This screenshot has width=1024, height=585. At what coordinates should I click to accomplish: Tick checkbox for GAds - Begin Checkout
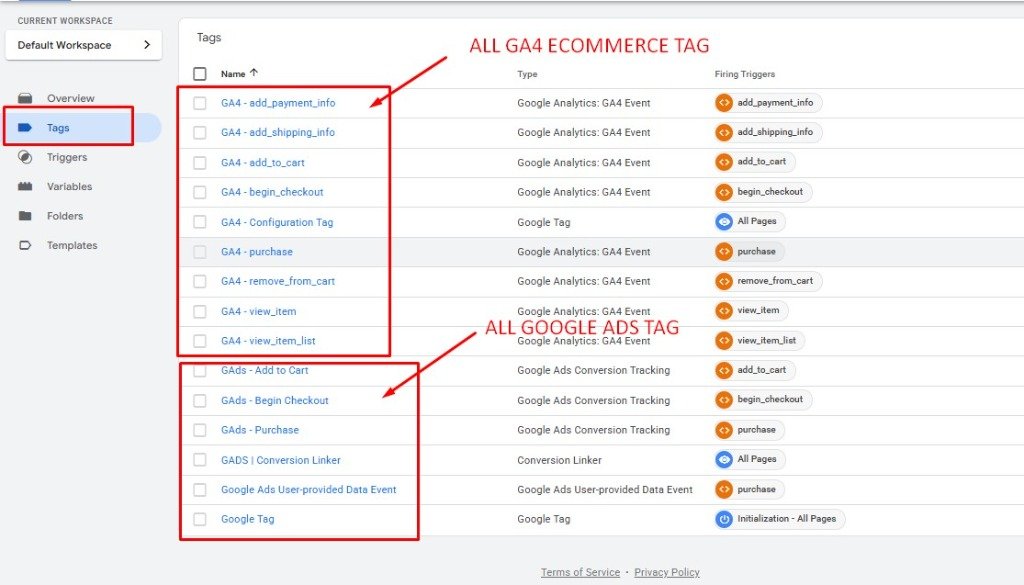point(200,400)
